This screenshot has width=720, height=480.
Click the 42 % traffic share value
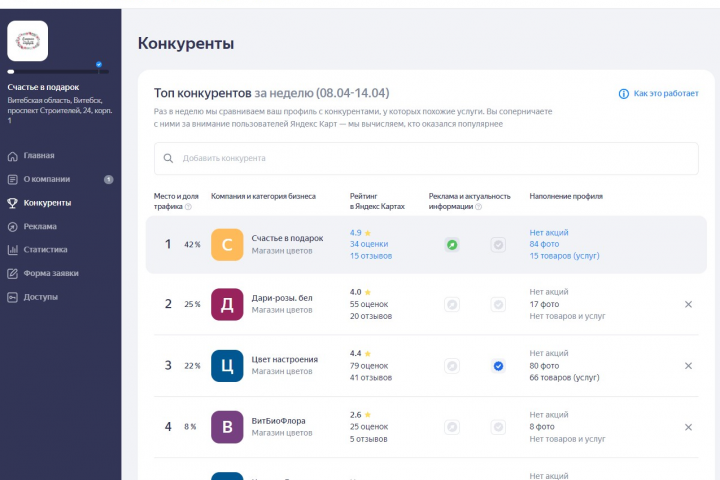[192, 245]
